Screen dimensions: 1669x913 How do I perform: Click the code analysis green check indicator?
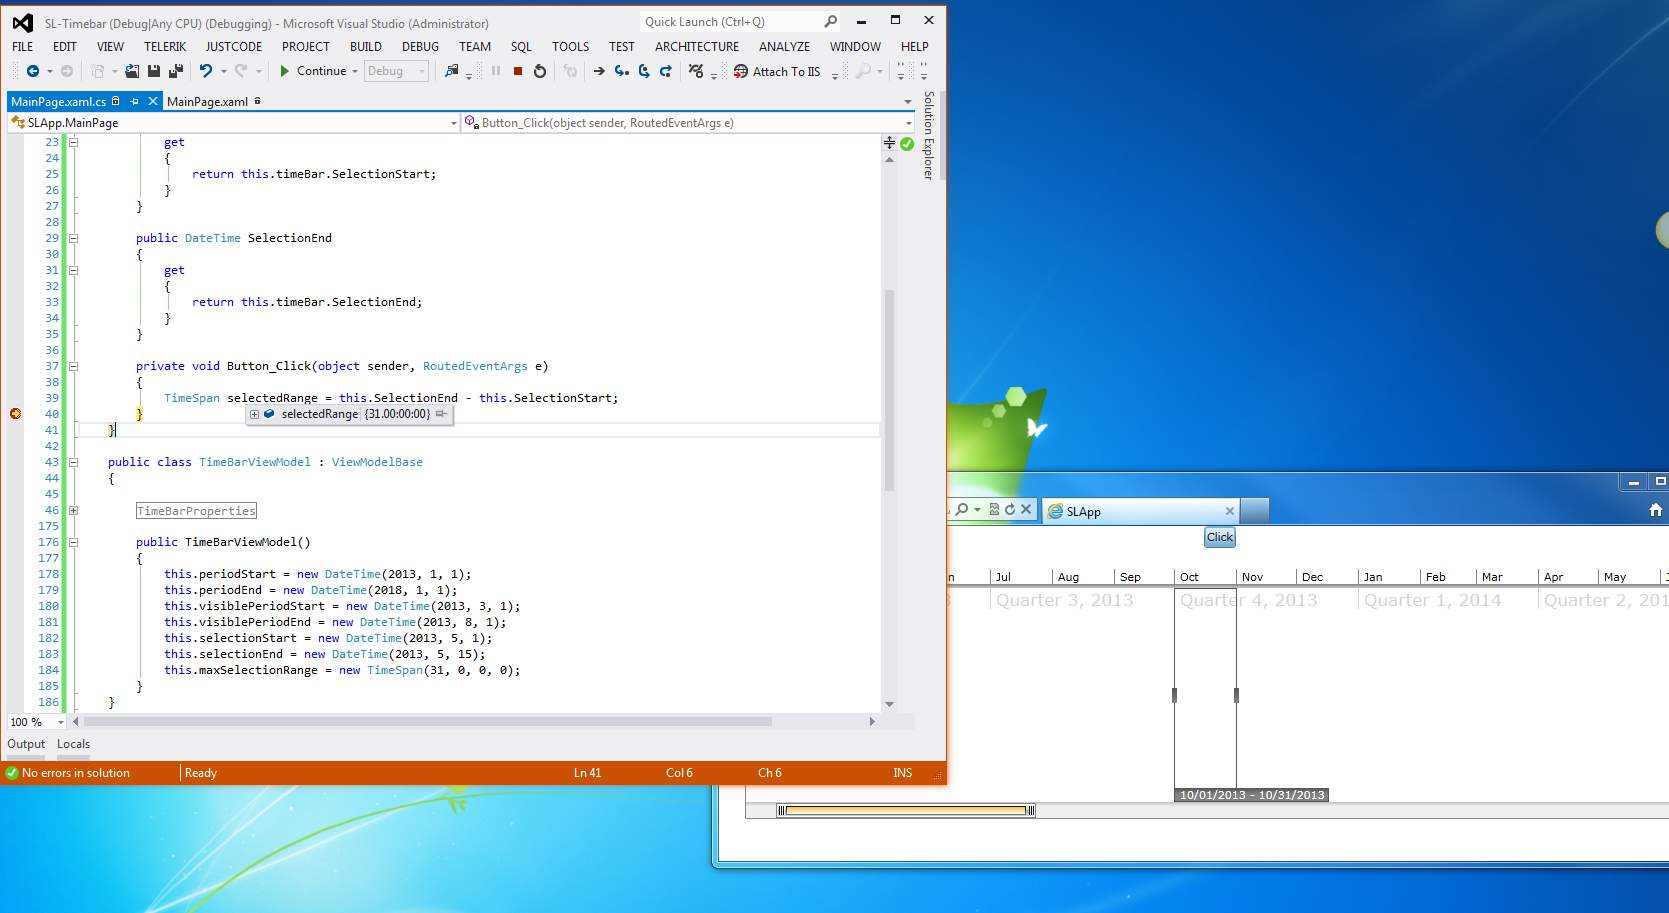pyautogui.click(x=907, y=144)
